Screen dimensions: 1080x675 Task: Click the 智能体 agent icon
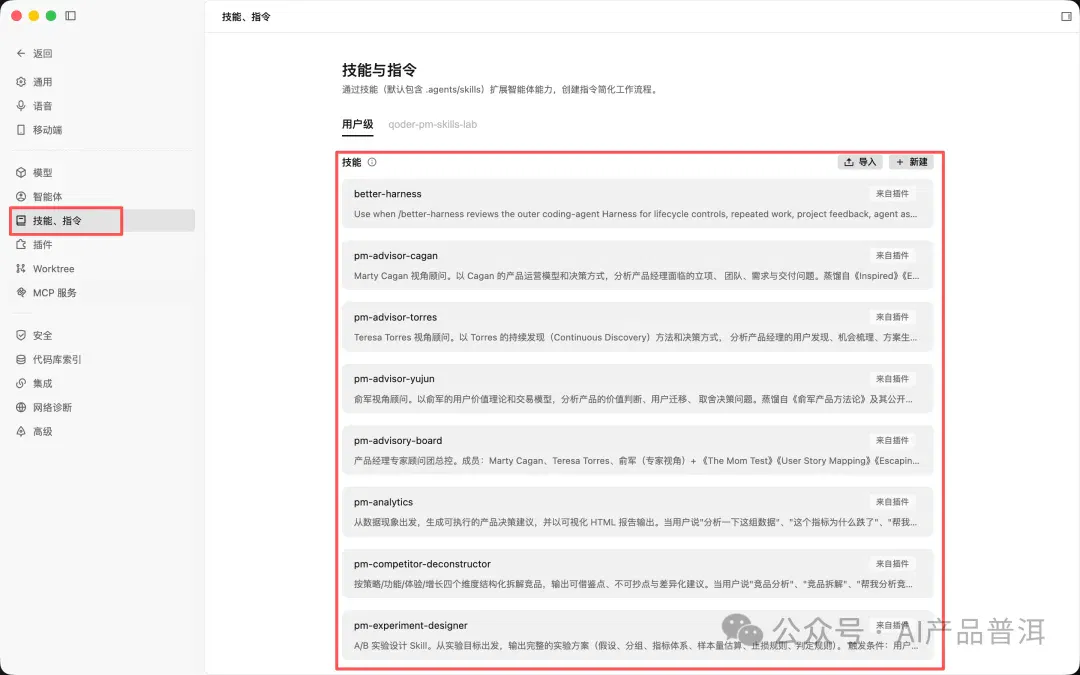21,196
